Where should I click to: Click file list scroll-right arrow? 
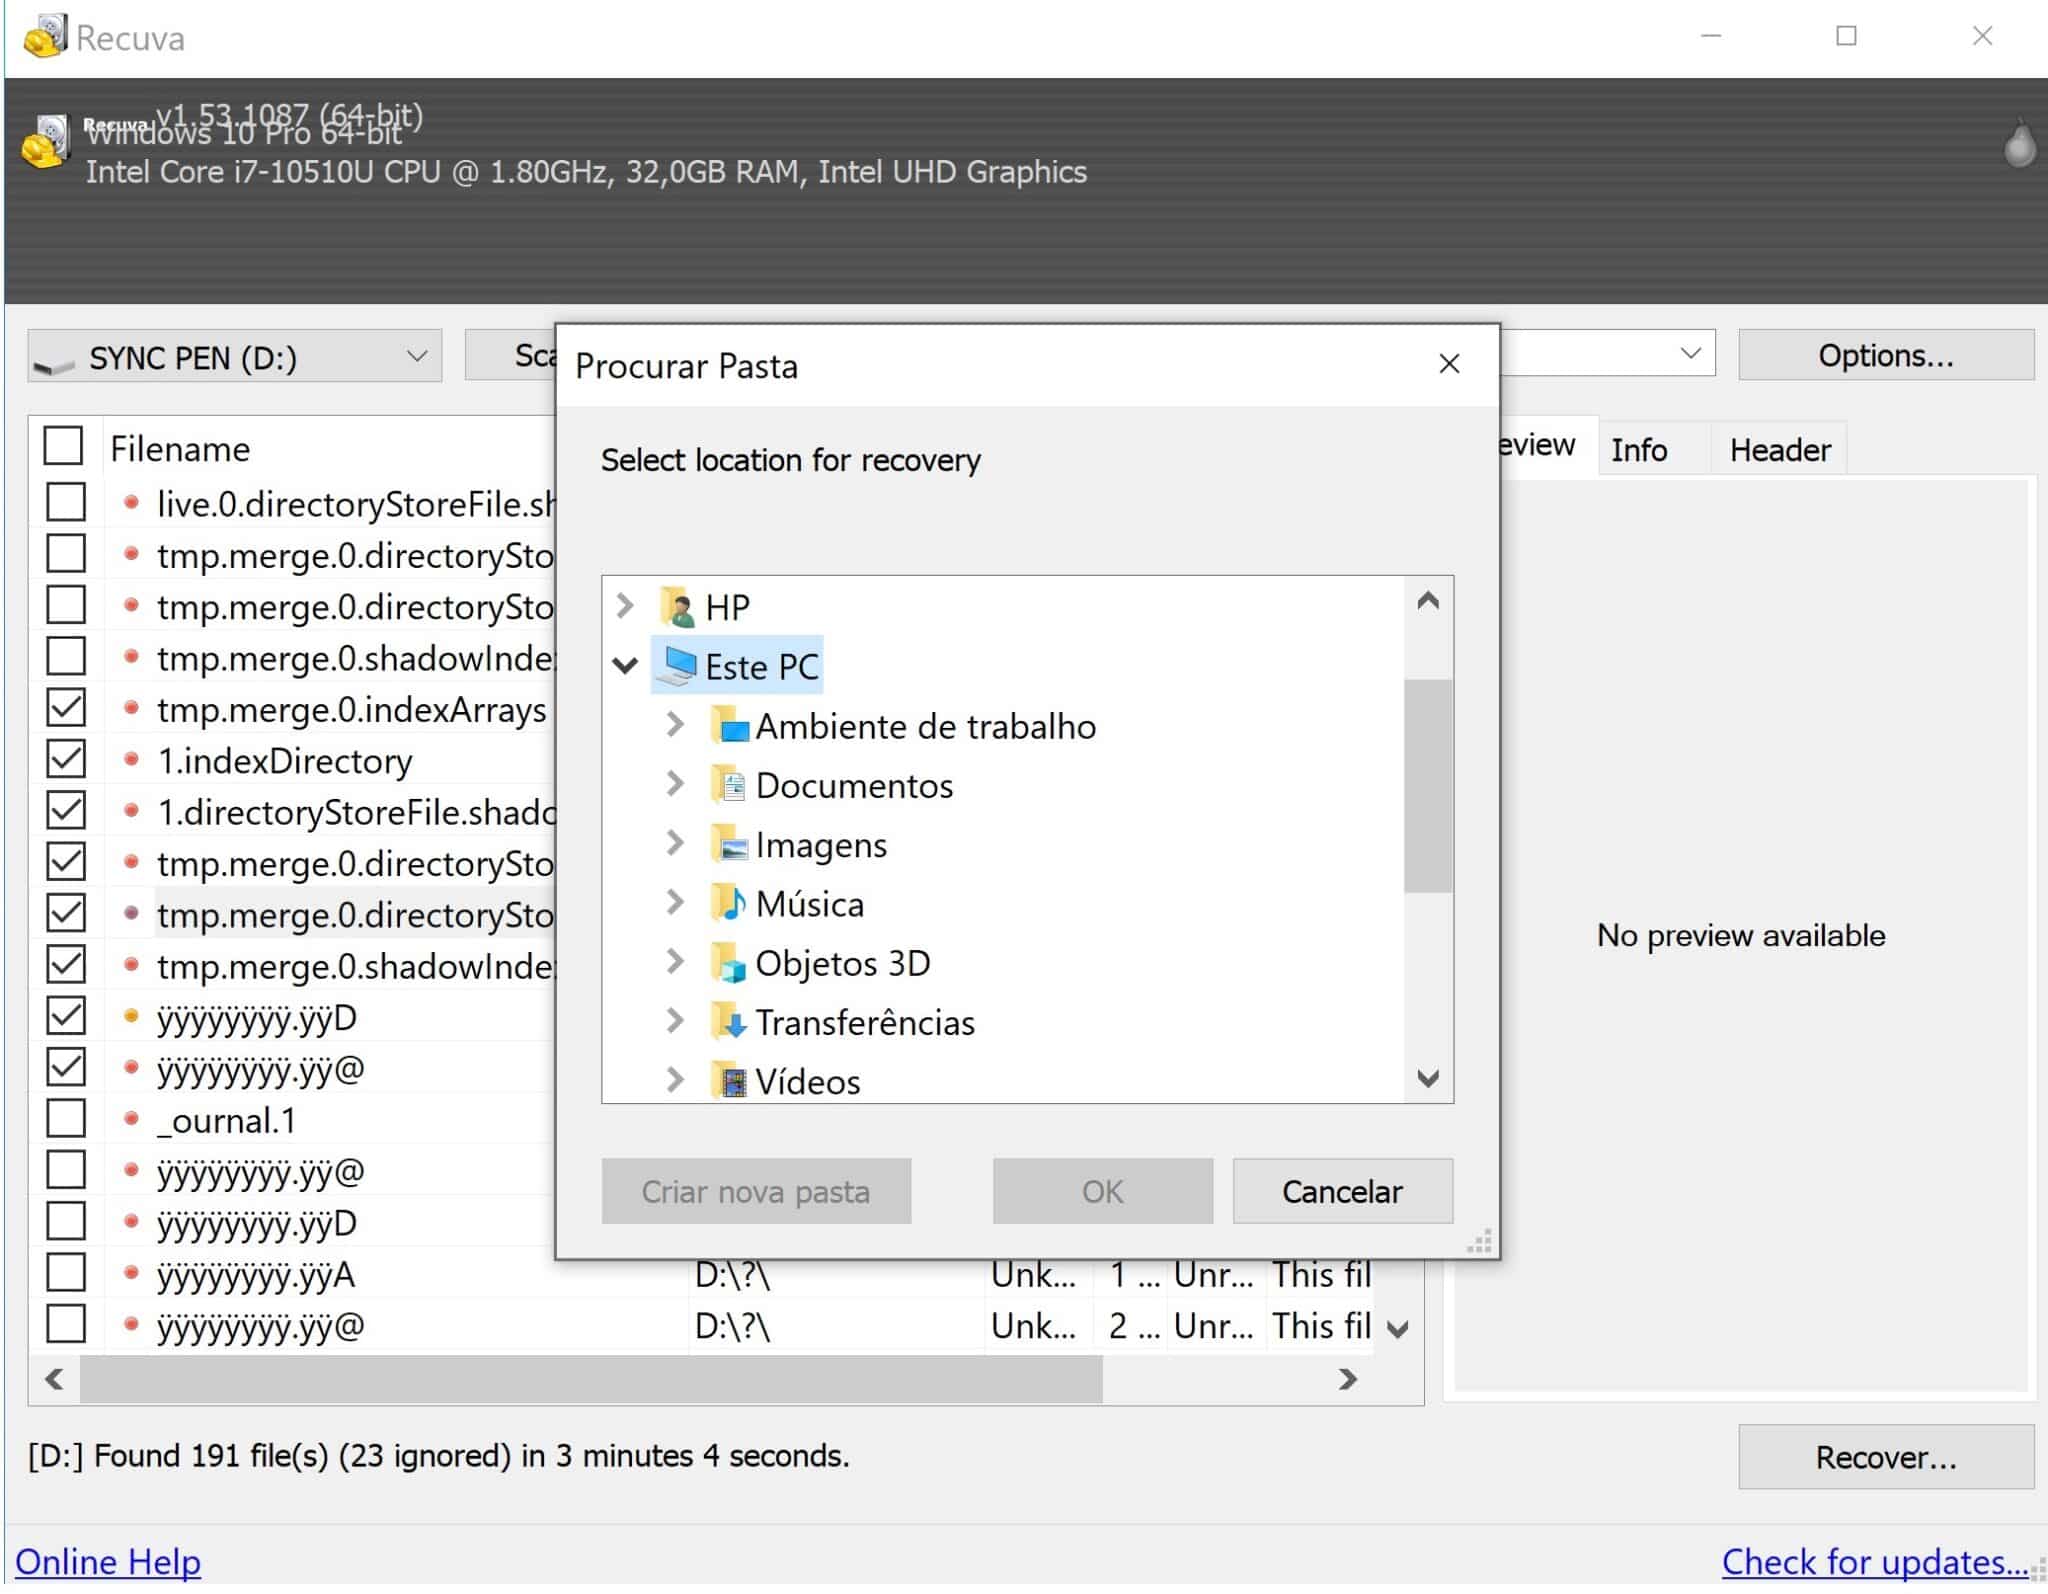[x=1347, y=1380]
